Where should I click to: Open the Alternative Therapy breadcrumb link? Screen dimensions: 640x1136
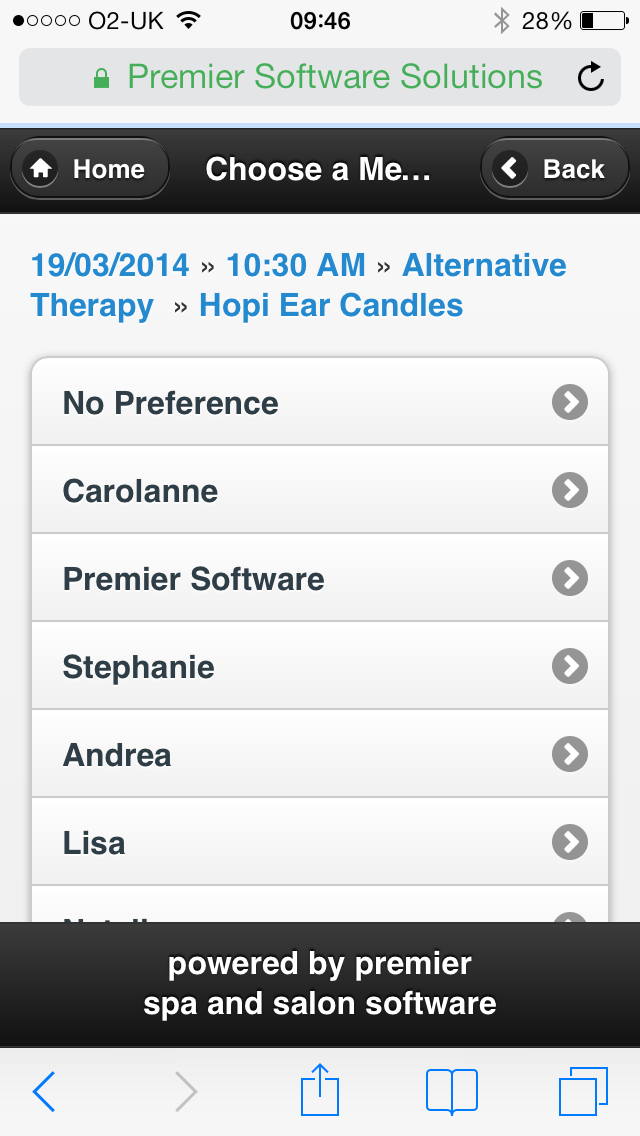[x=484, y=266]
